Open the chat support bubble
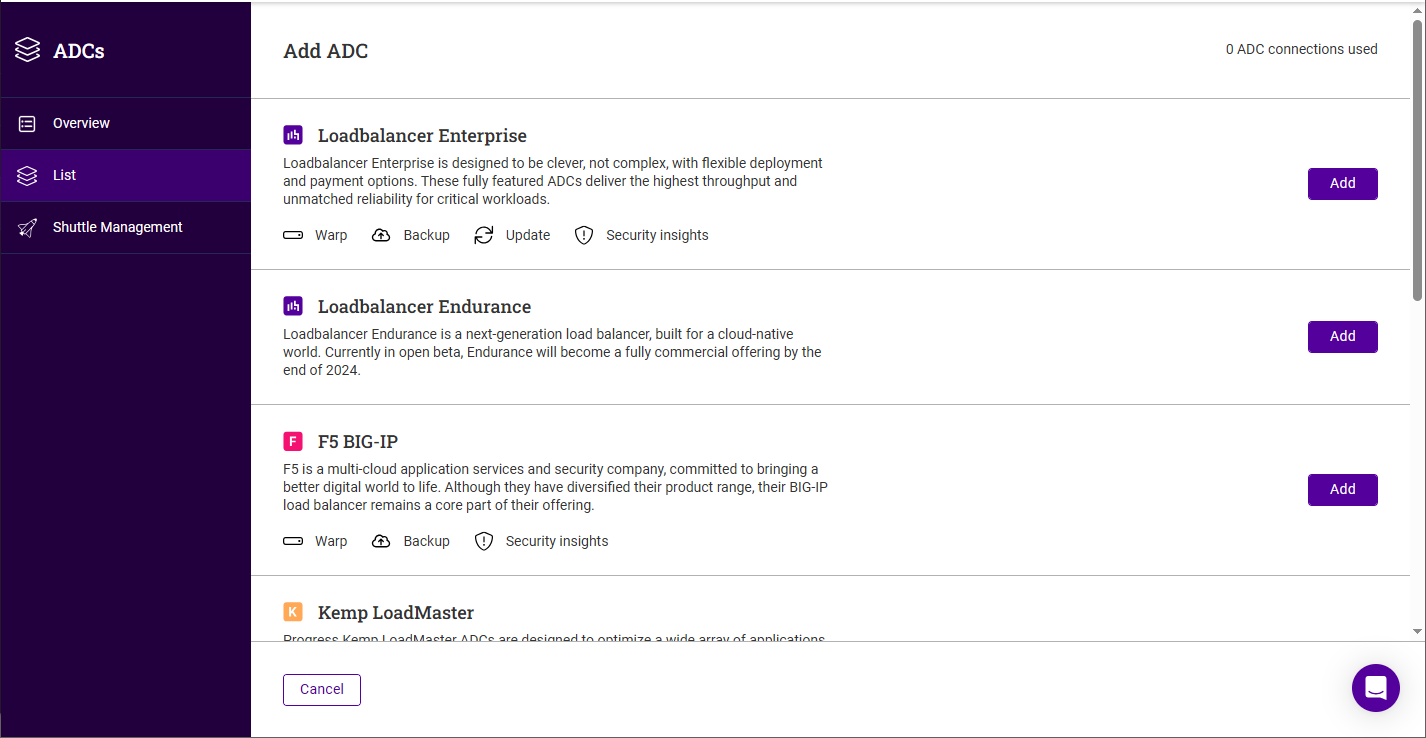Screen dimensions: 1426x738 coord(1376,688)
